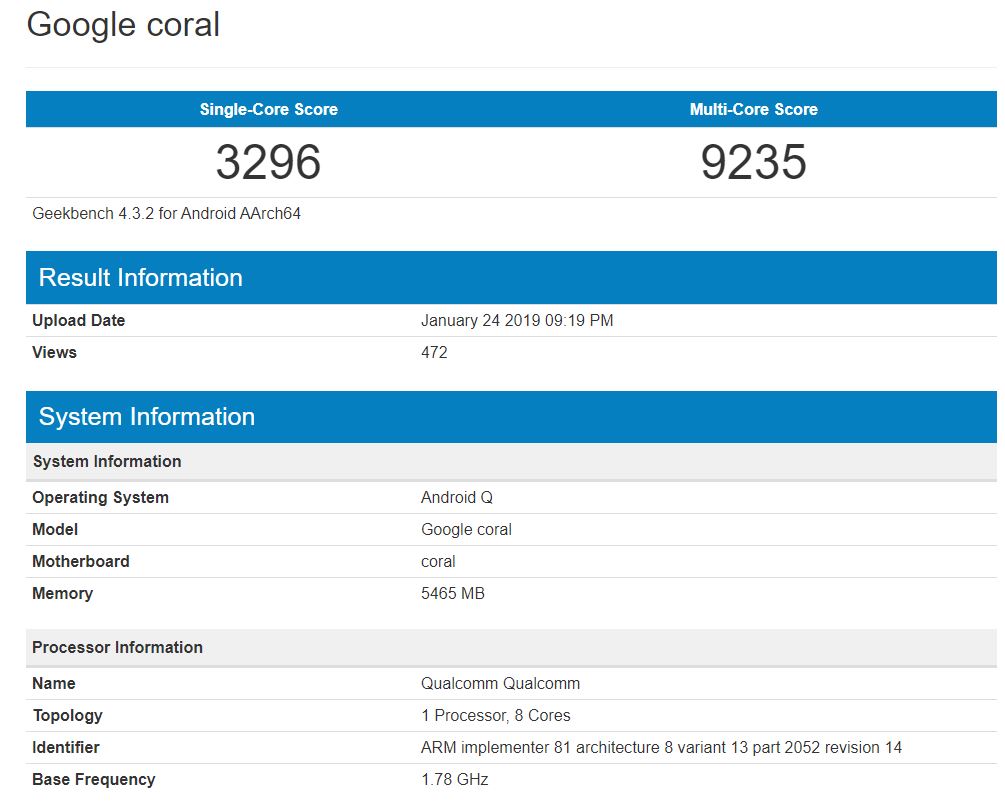Select the date January 24 2019 09:19 PM
The height and width of the screenshot is (810, 1005).
[517, 320]
